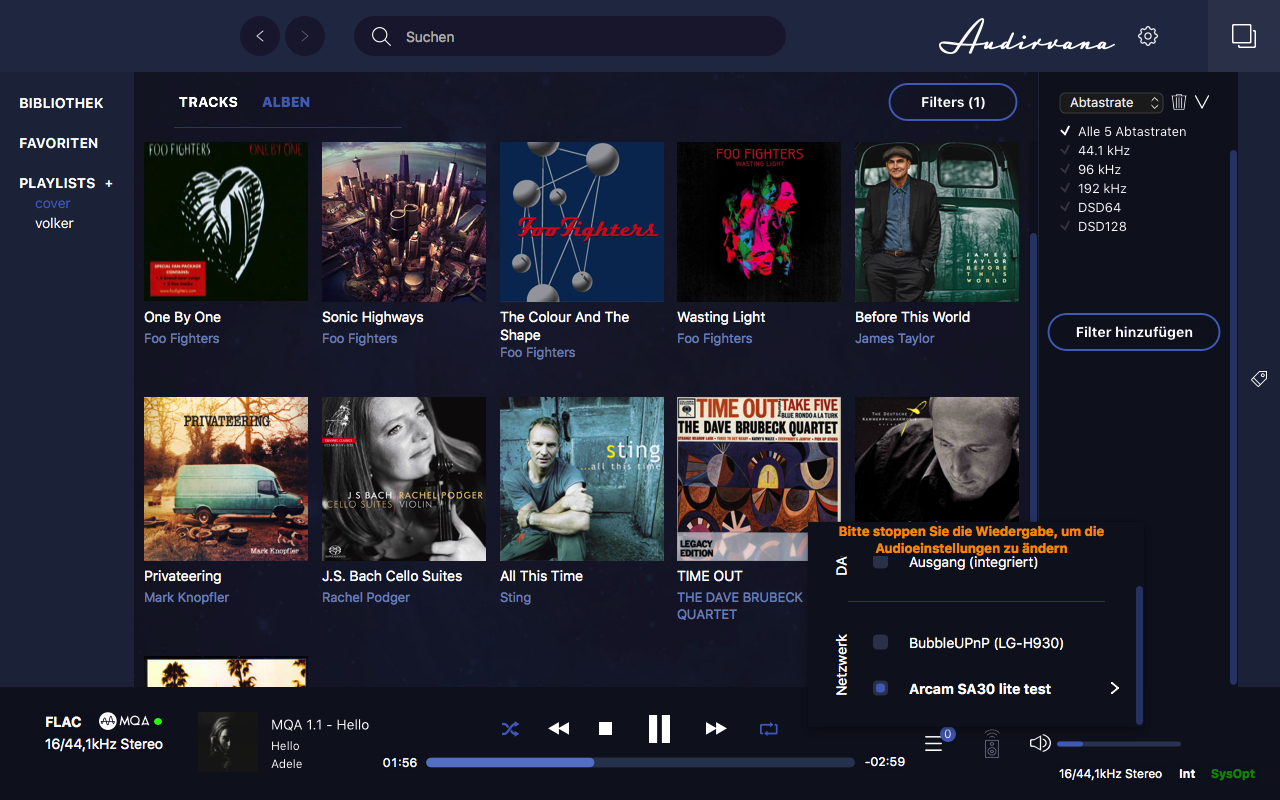
Task: Add a new playlist with plus icon
Action: pyautogui.click(x=109, y=183)
